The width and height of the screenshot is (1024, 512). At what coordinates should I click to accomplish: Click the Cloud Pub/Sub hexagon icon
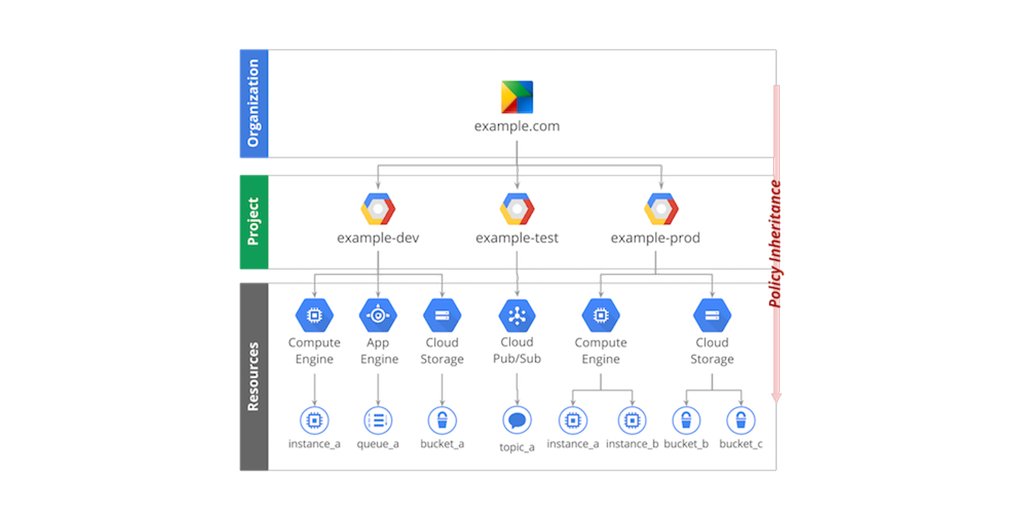[x=517, y=315]
